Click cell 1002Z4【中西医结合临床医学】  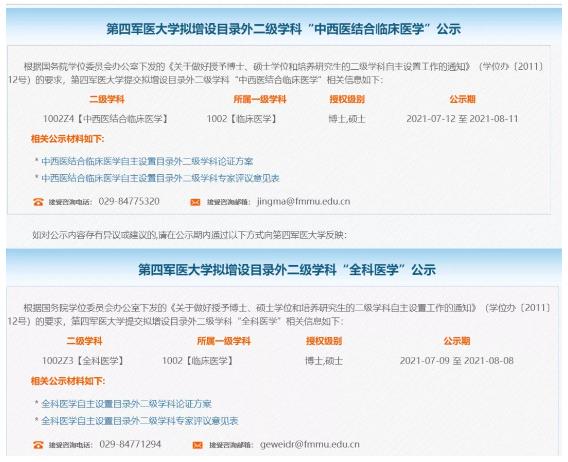106,118
